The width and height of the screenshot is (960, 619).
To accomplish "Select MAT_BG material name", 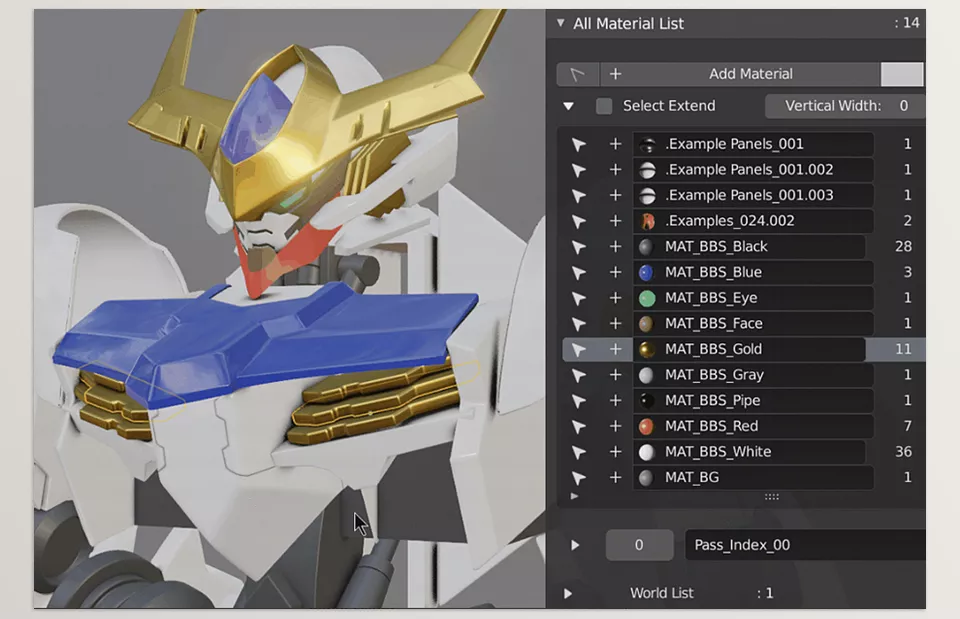I will pyautogui.click(x=692, y=478).
